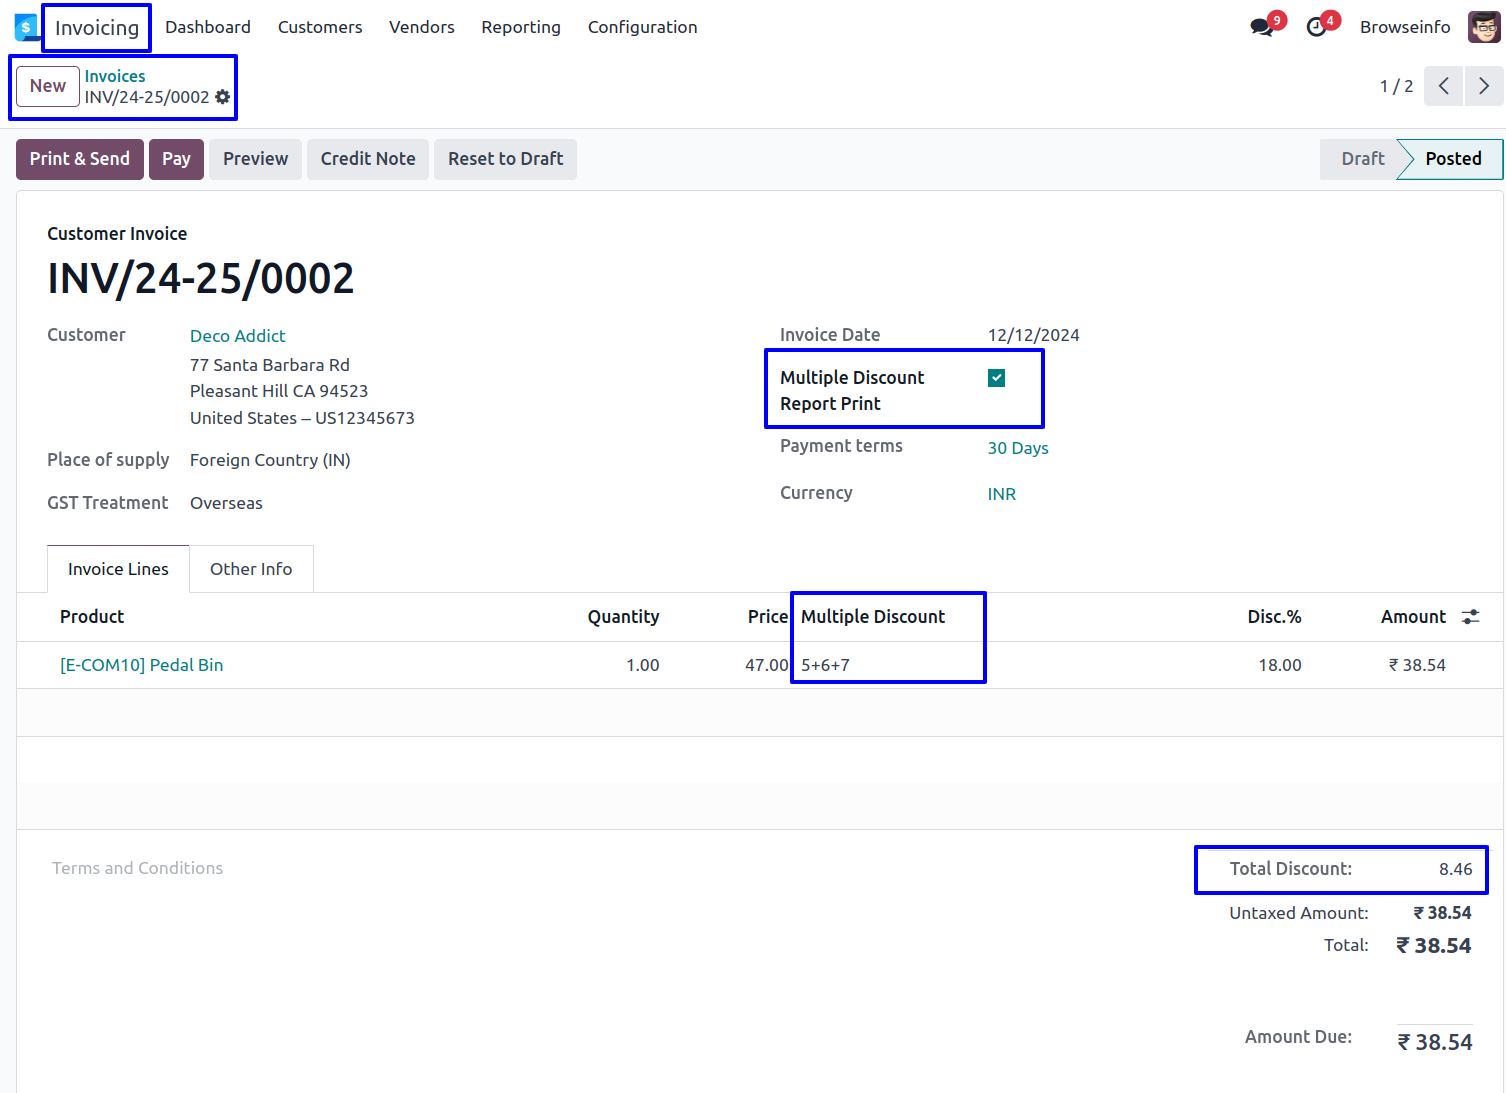Click the Reset to Draft button

coord(505,159)
